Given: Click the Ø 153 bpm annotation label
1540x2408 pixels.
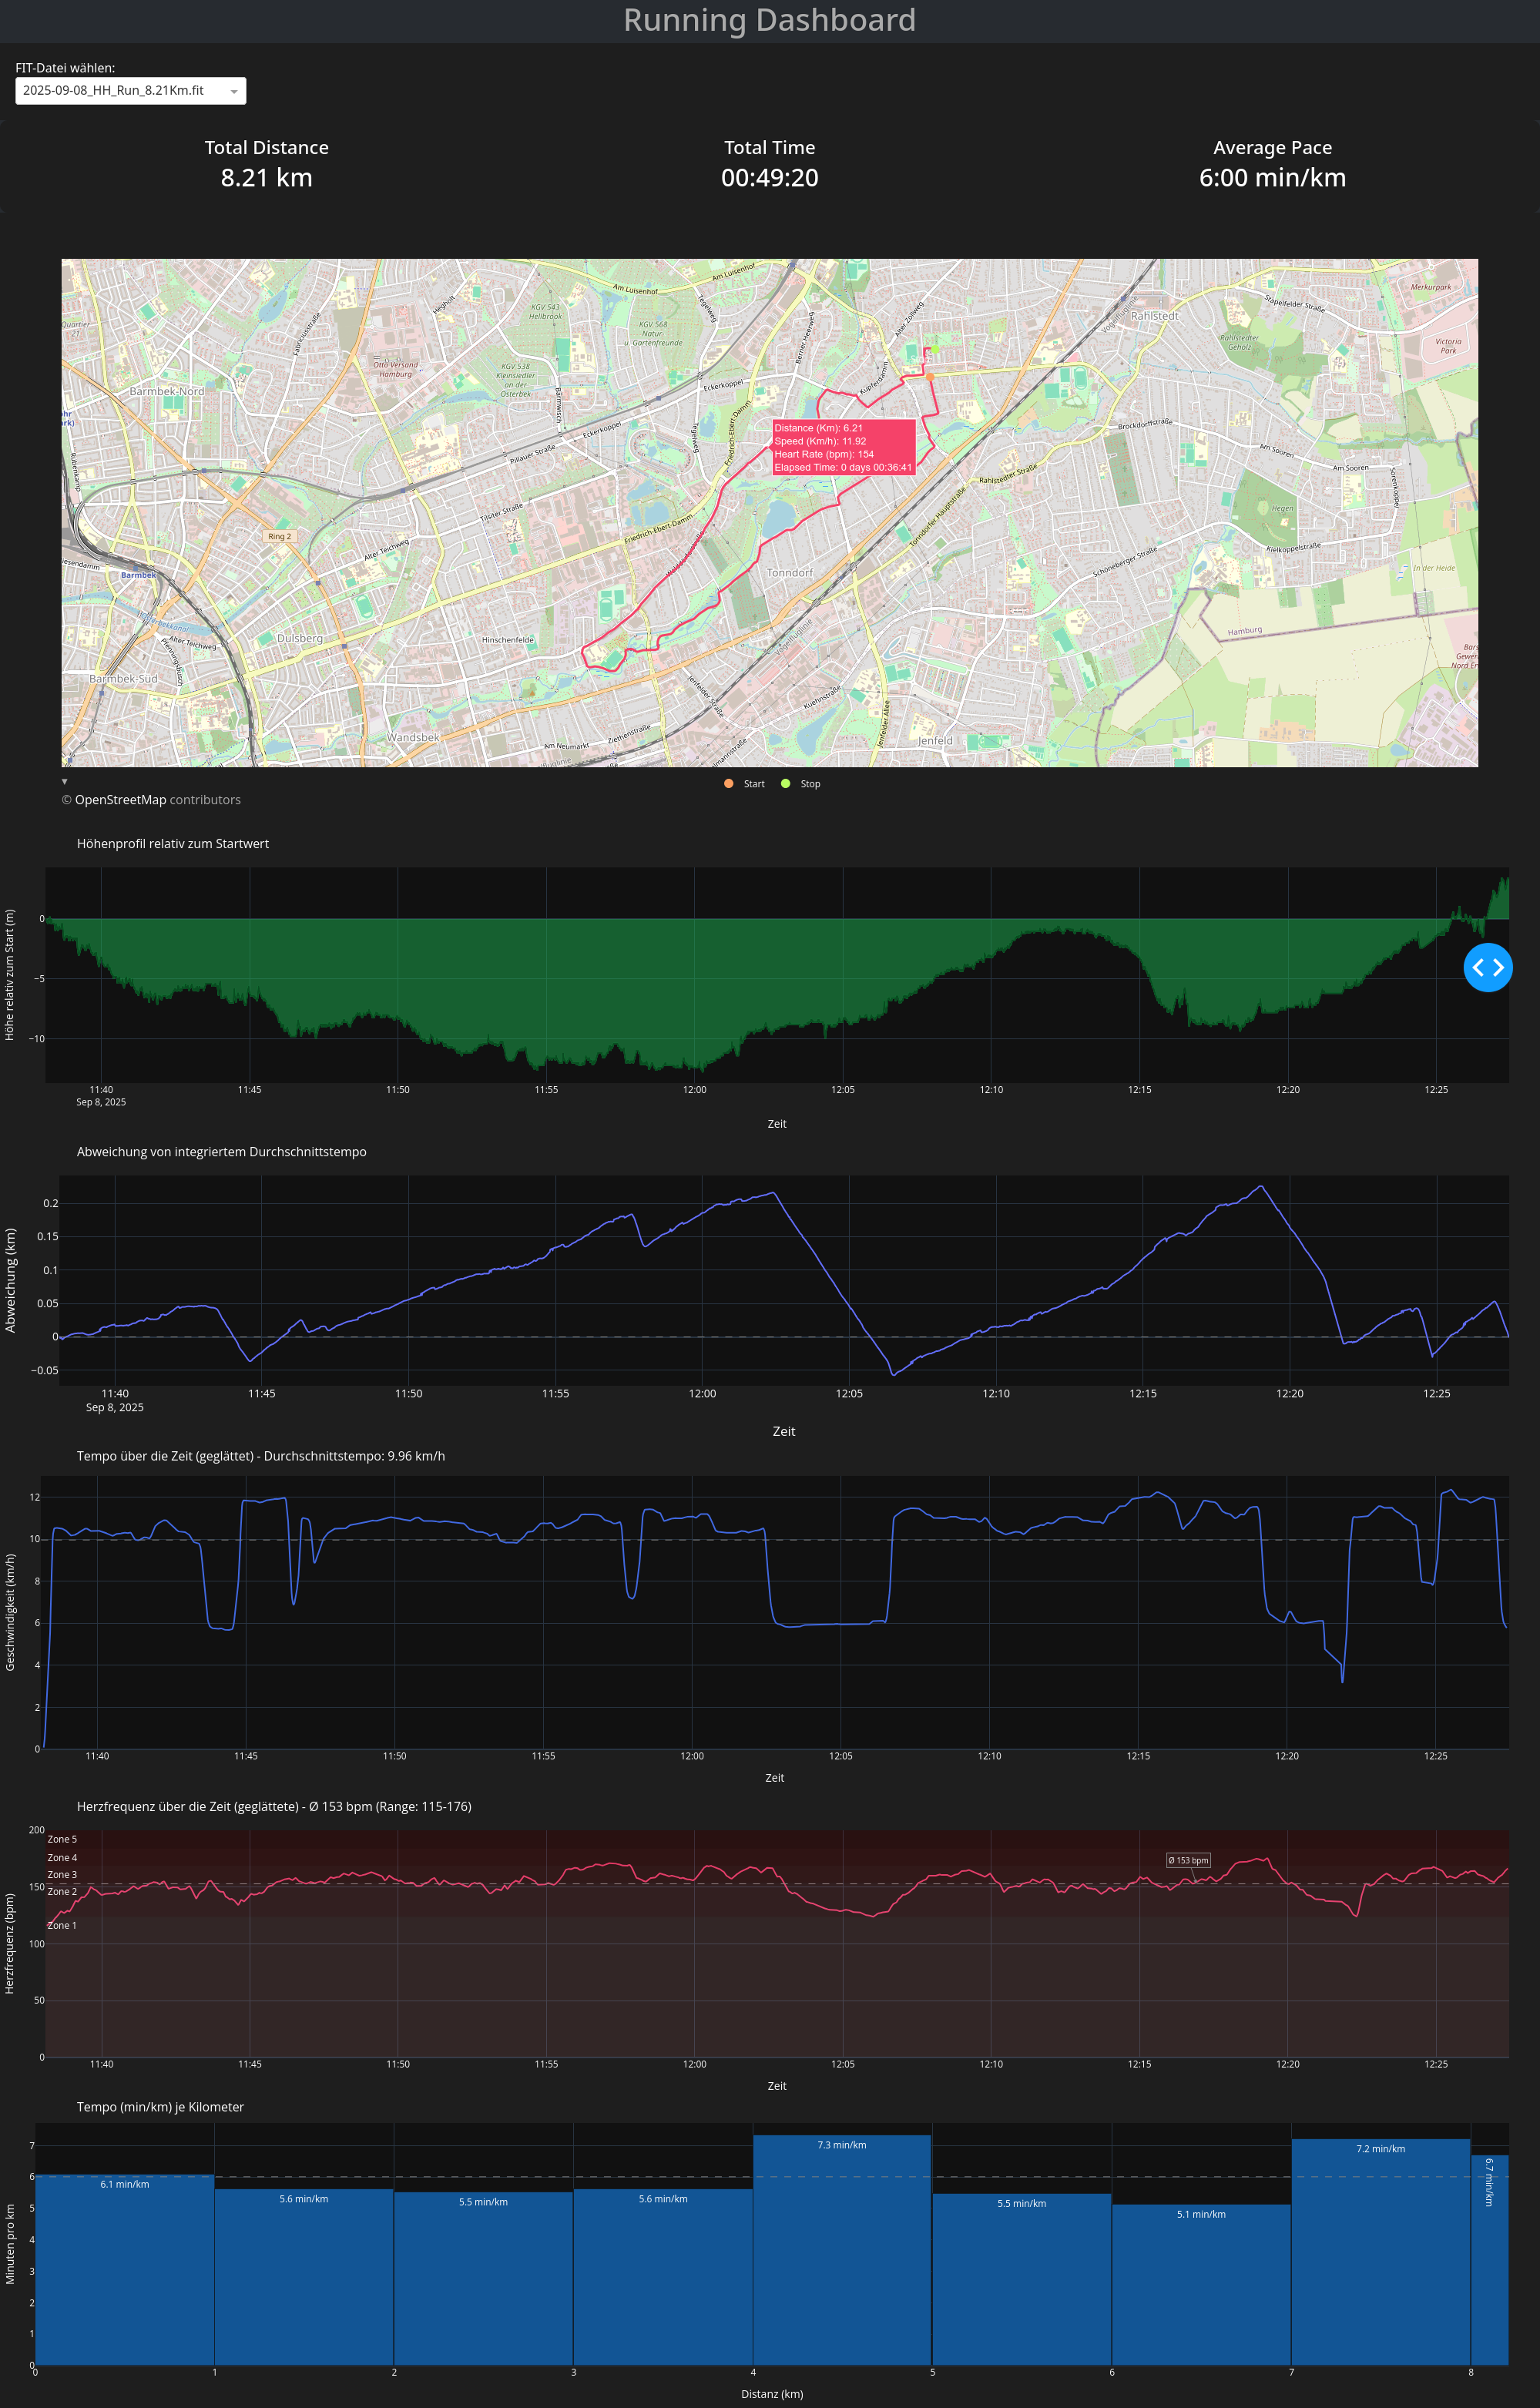Looking at the screenshot, I should (x=1188, y=1860).
